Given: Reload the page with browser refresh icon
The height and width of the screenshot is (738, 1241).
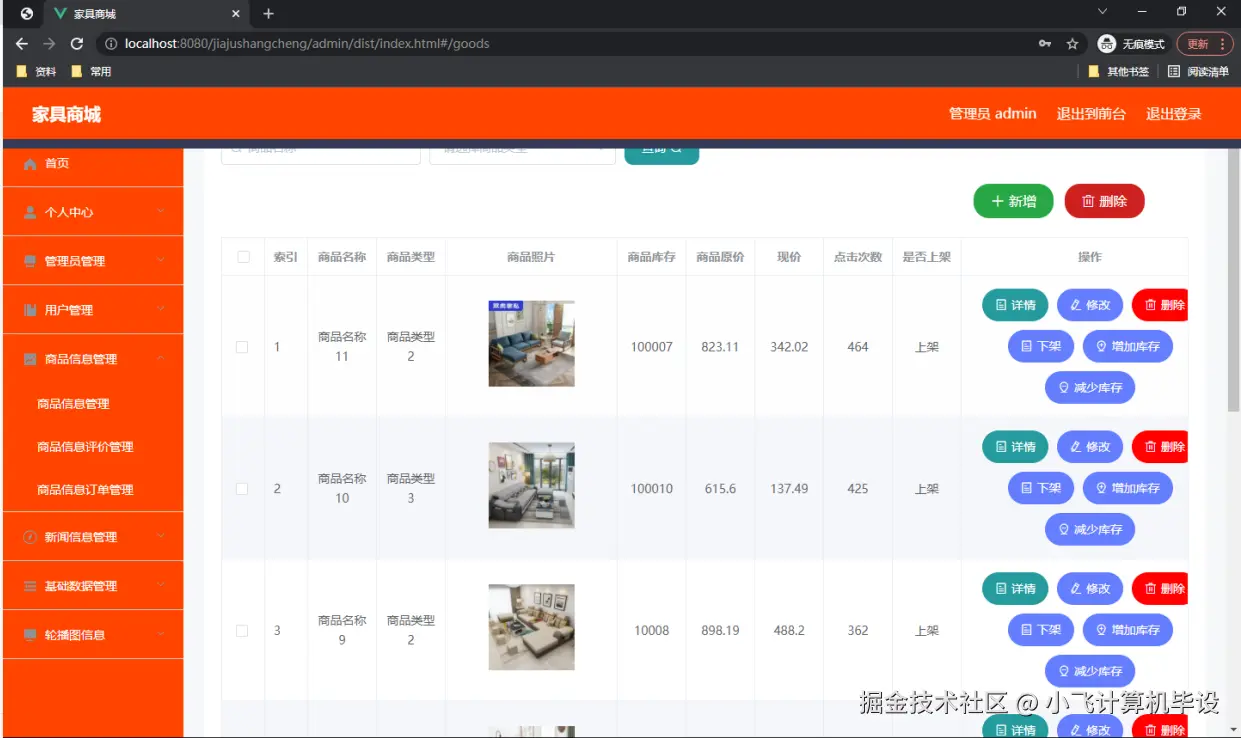Looking at the screenshot, I should pyautogui.click(x=77, y=44).
